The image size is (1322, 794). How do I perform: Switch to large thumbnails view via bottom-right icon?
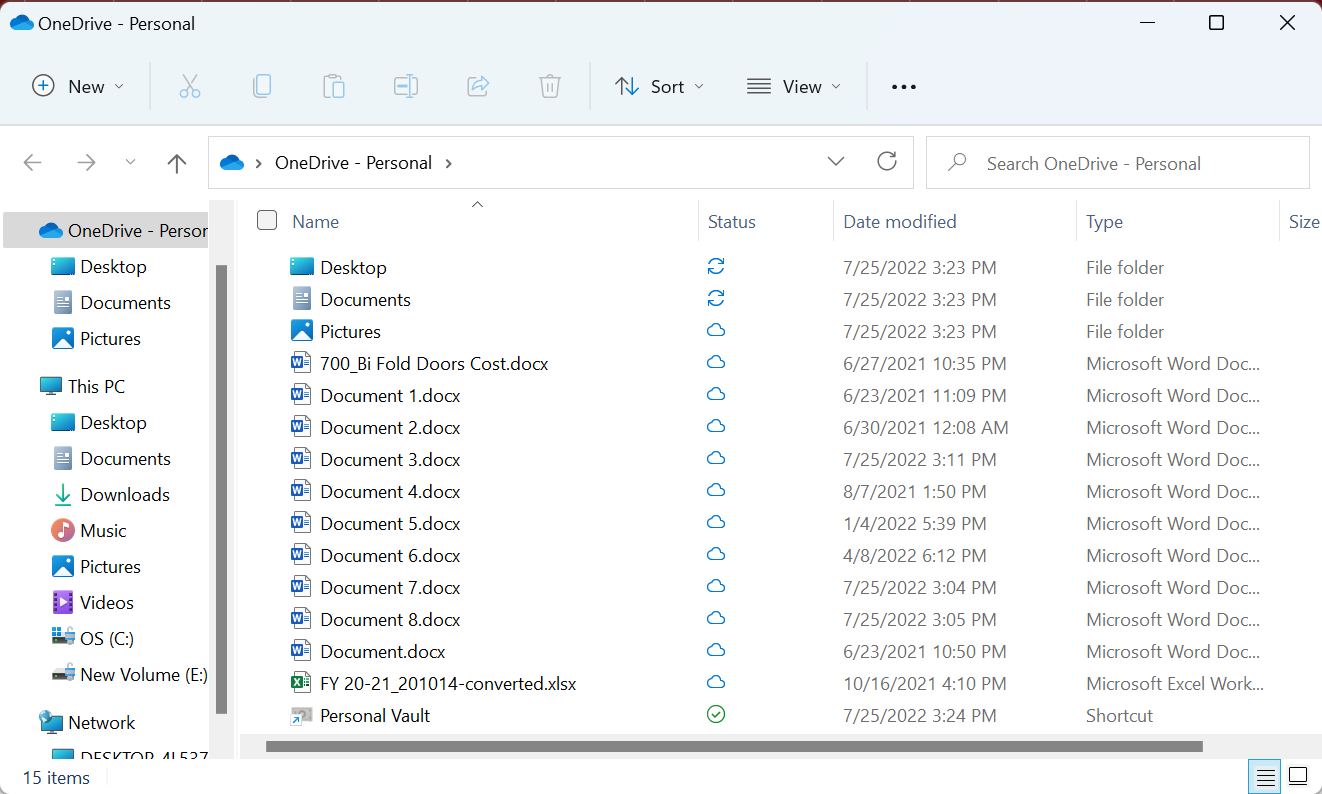[x=1298, y=776]
